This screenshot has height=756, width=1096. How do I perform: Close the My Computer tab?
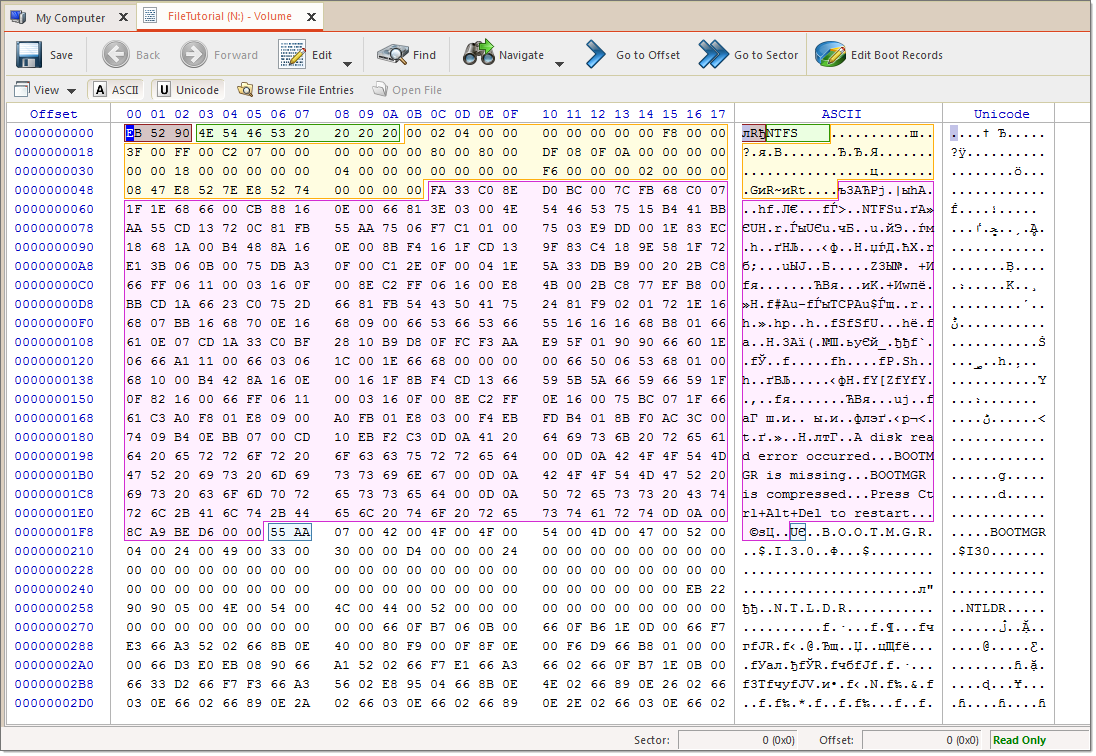tap(122, 17)
